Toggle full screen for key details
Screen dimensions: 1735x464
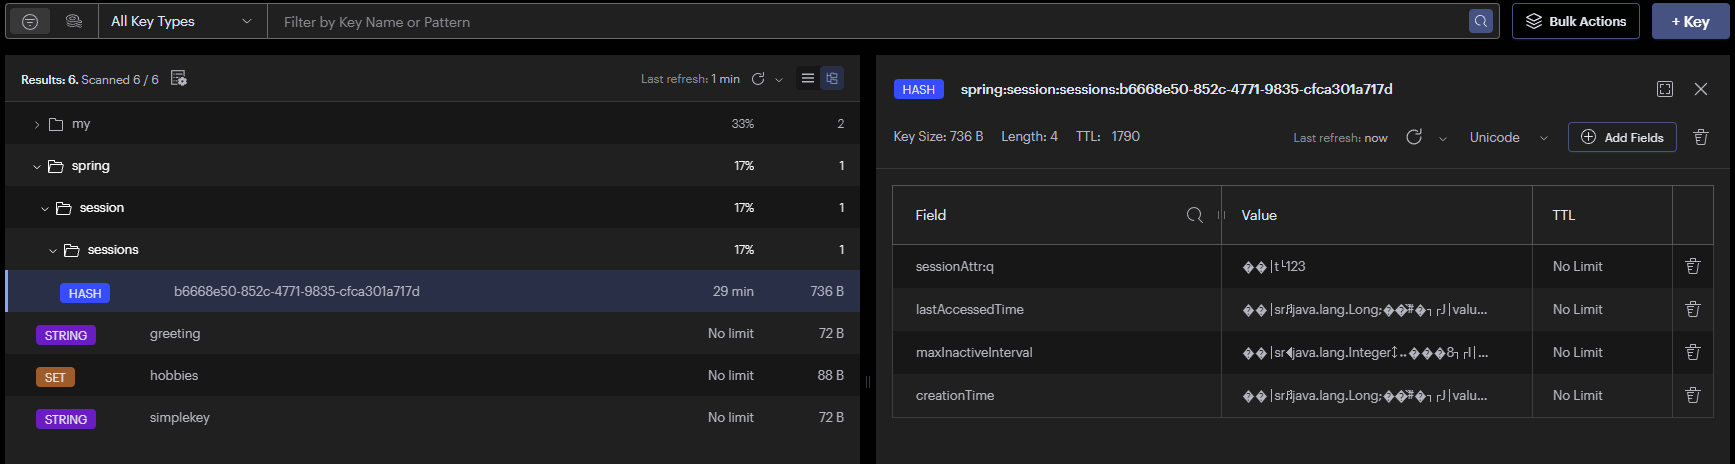click(x=1665, y=89)
